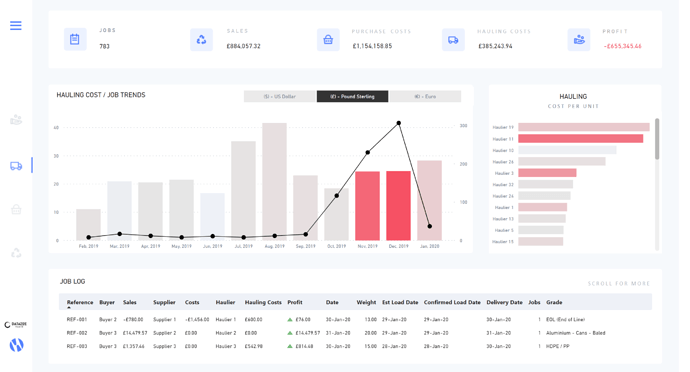Sort job log by Hauling Costs column
This screenshot has width=690, height=372.
[263, 302]
